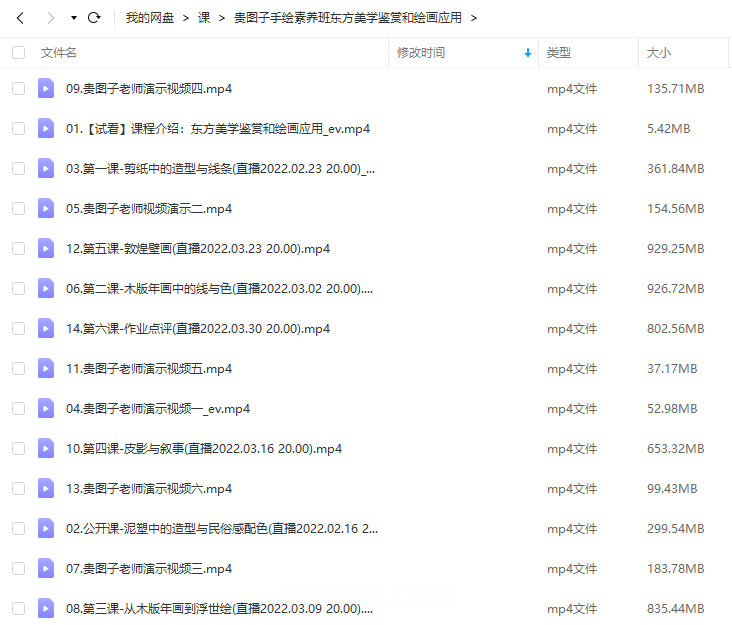Click the video icon for 12.第五课-敦煌壁画

[x=46, y=249]
